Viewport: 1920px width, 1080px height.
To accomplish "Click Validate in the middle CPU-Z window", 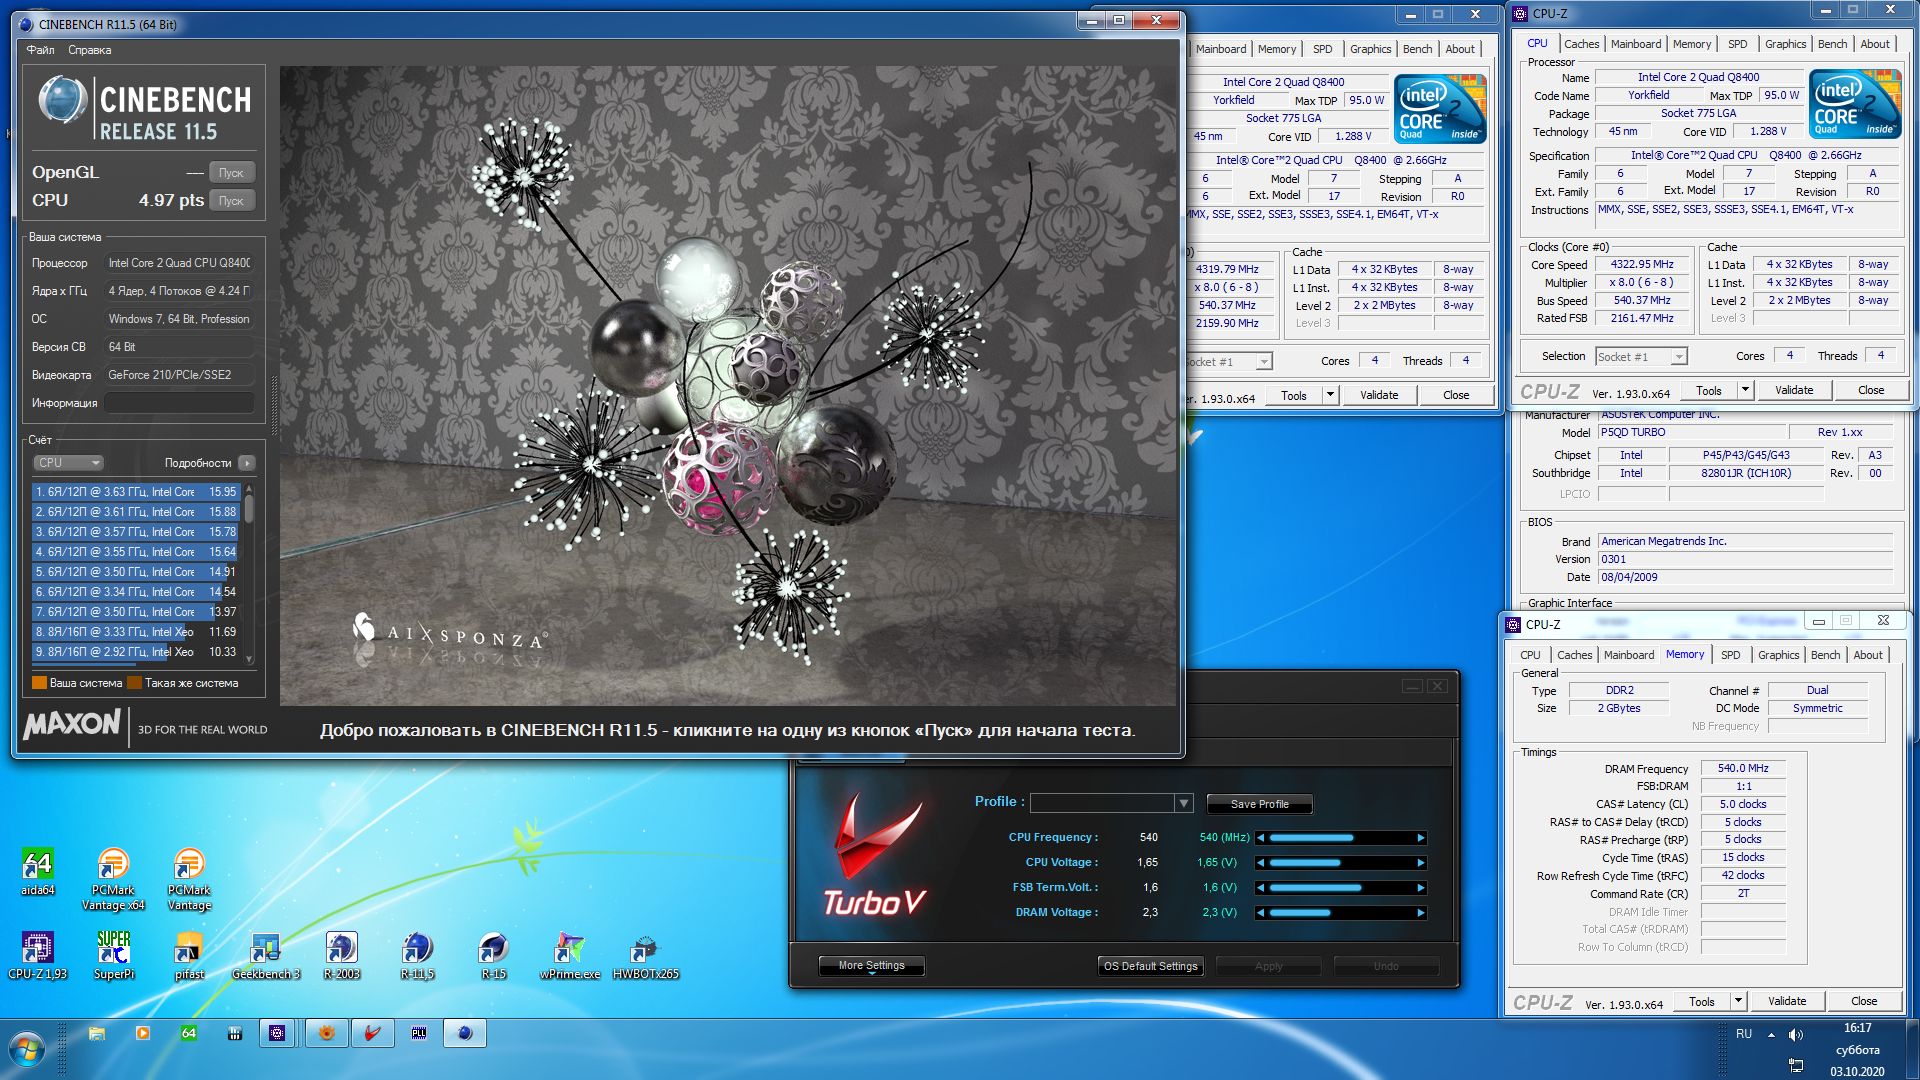I will (1379, 395).
